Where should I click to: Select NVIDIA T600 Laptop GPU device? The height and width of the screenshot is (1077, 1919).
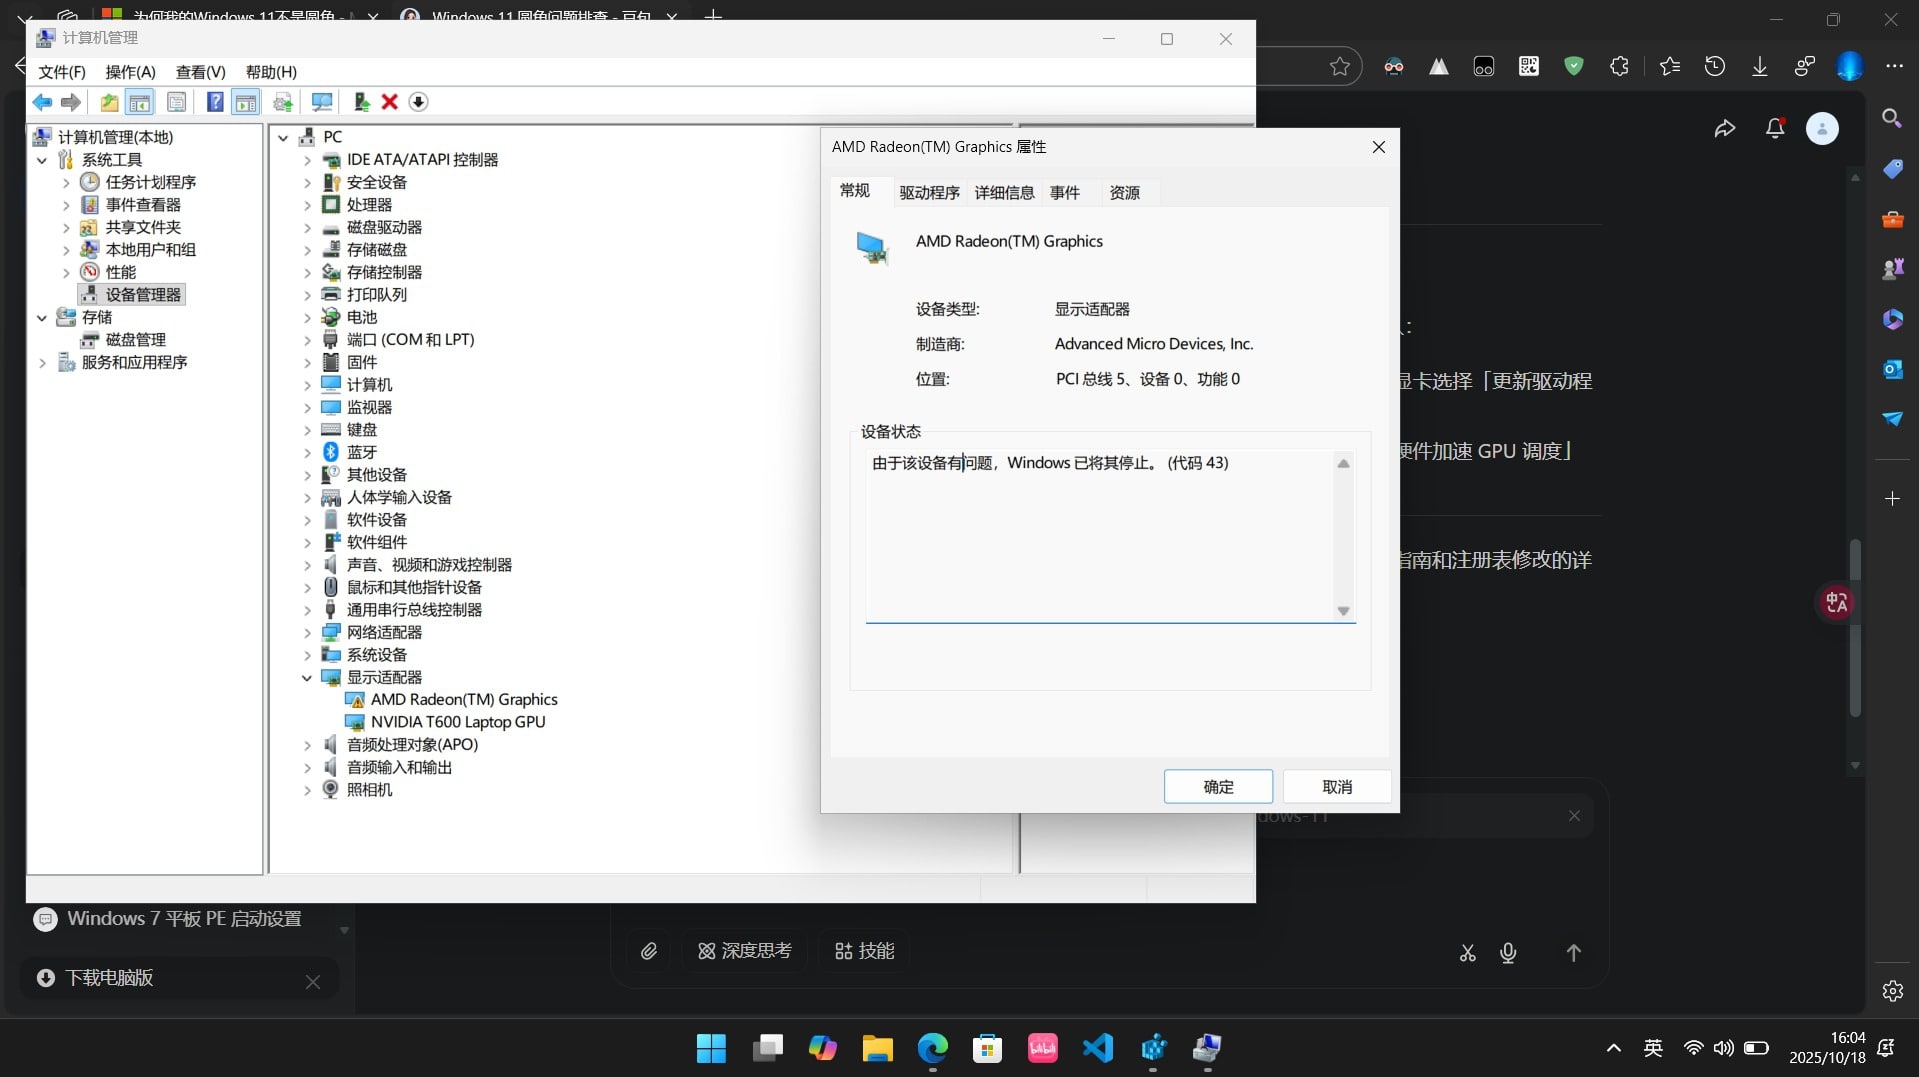point(458,722)
